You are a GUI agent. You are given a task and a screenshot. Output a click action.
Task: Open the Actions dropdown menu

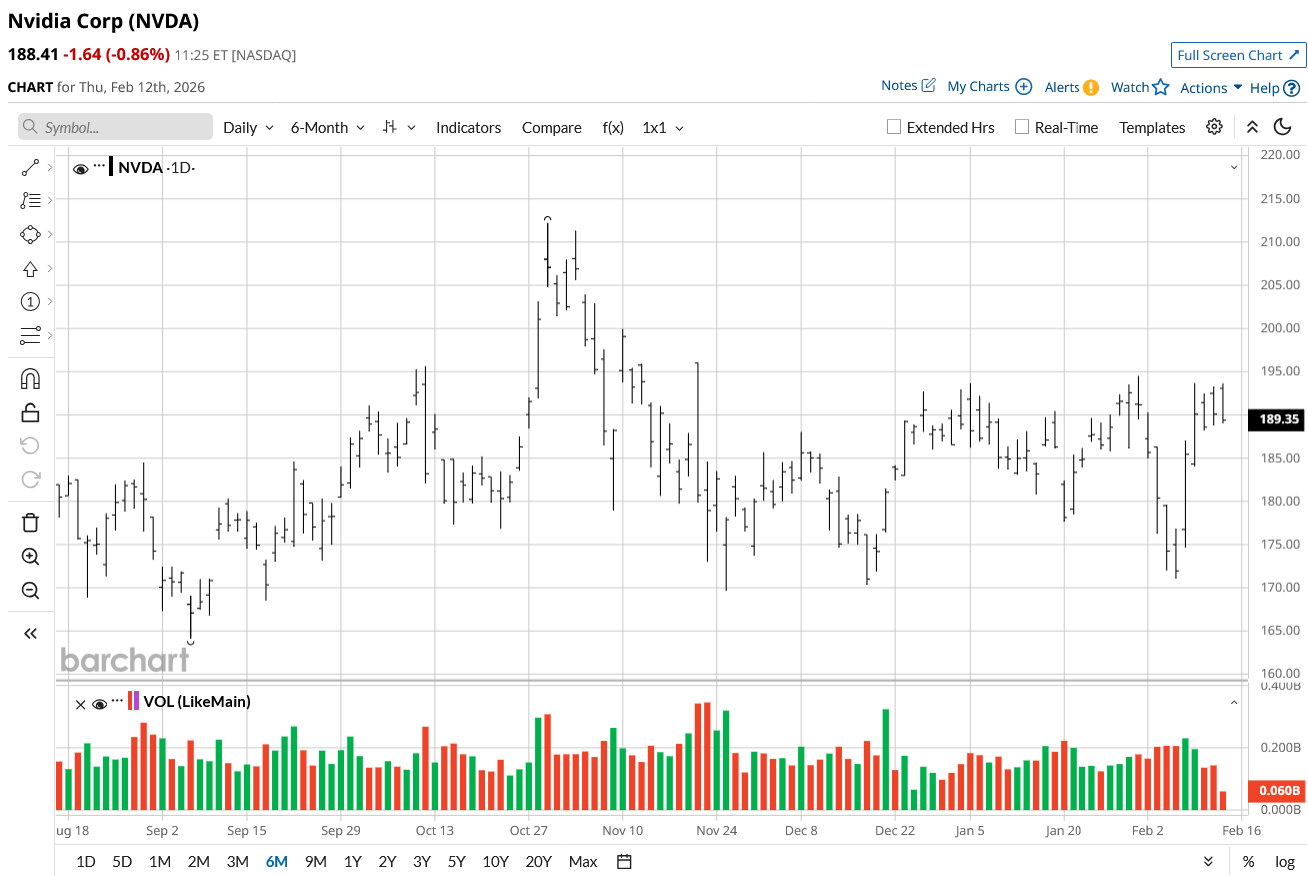[x=1211, y=88]
